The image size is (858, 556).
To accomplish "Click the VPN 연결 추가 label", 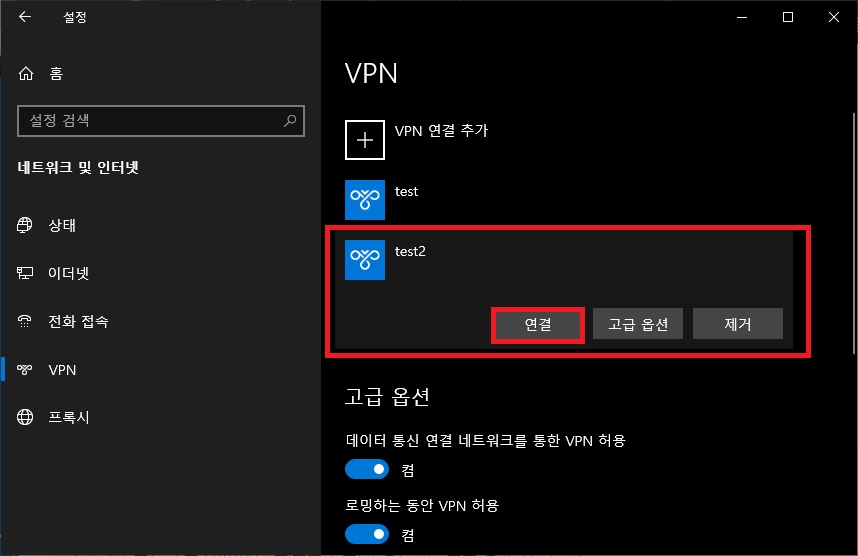I will (441, 131).
